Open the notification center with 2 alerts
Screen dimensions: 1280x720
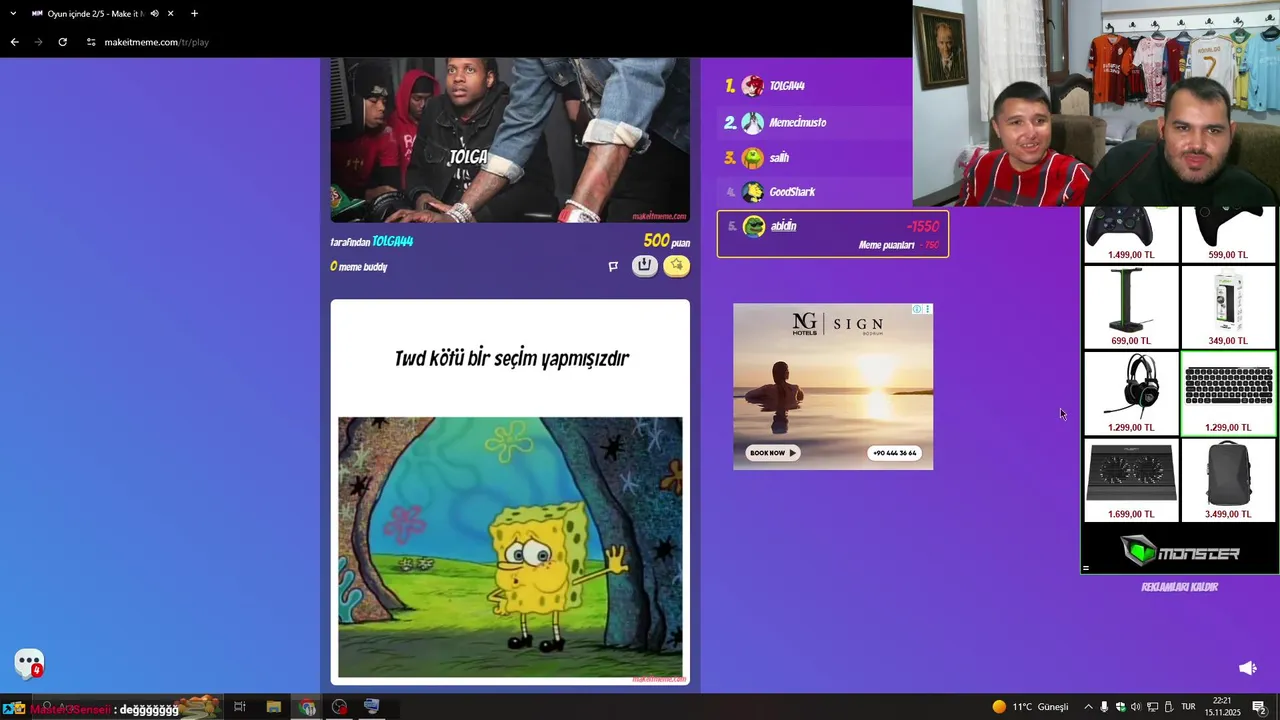tap(1259, 707)
